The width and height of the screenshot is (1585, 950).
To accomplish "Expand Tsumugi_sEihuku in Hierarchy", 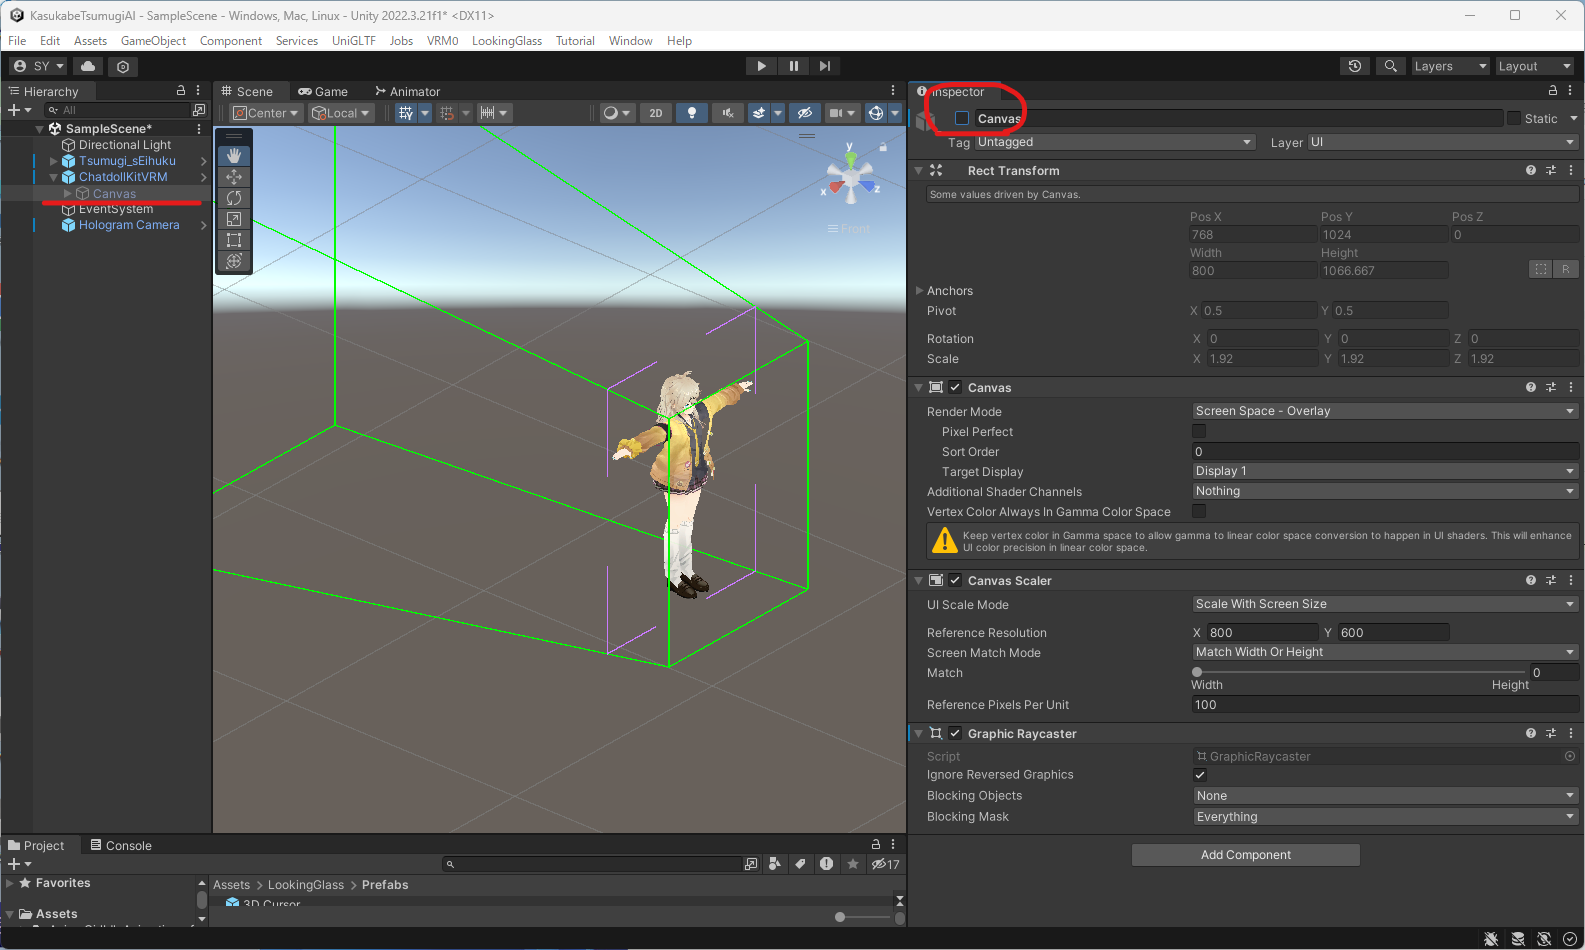I will [x=54, y=161].
